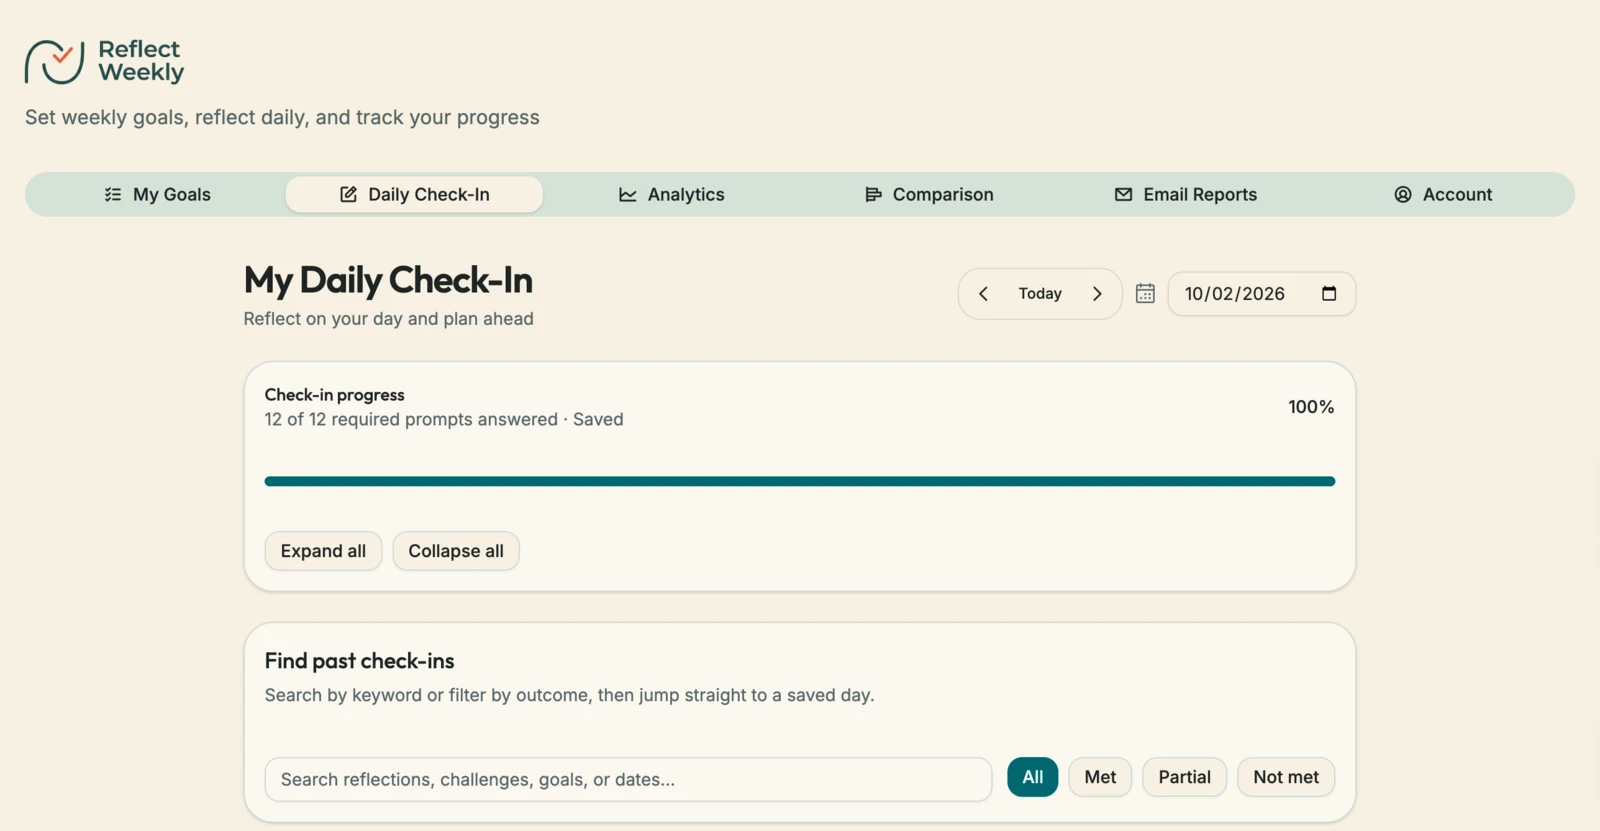1600x831 pixels.
Task: Click the 'Find past check-ins' heading
Action: (x=359, y=661)
